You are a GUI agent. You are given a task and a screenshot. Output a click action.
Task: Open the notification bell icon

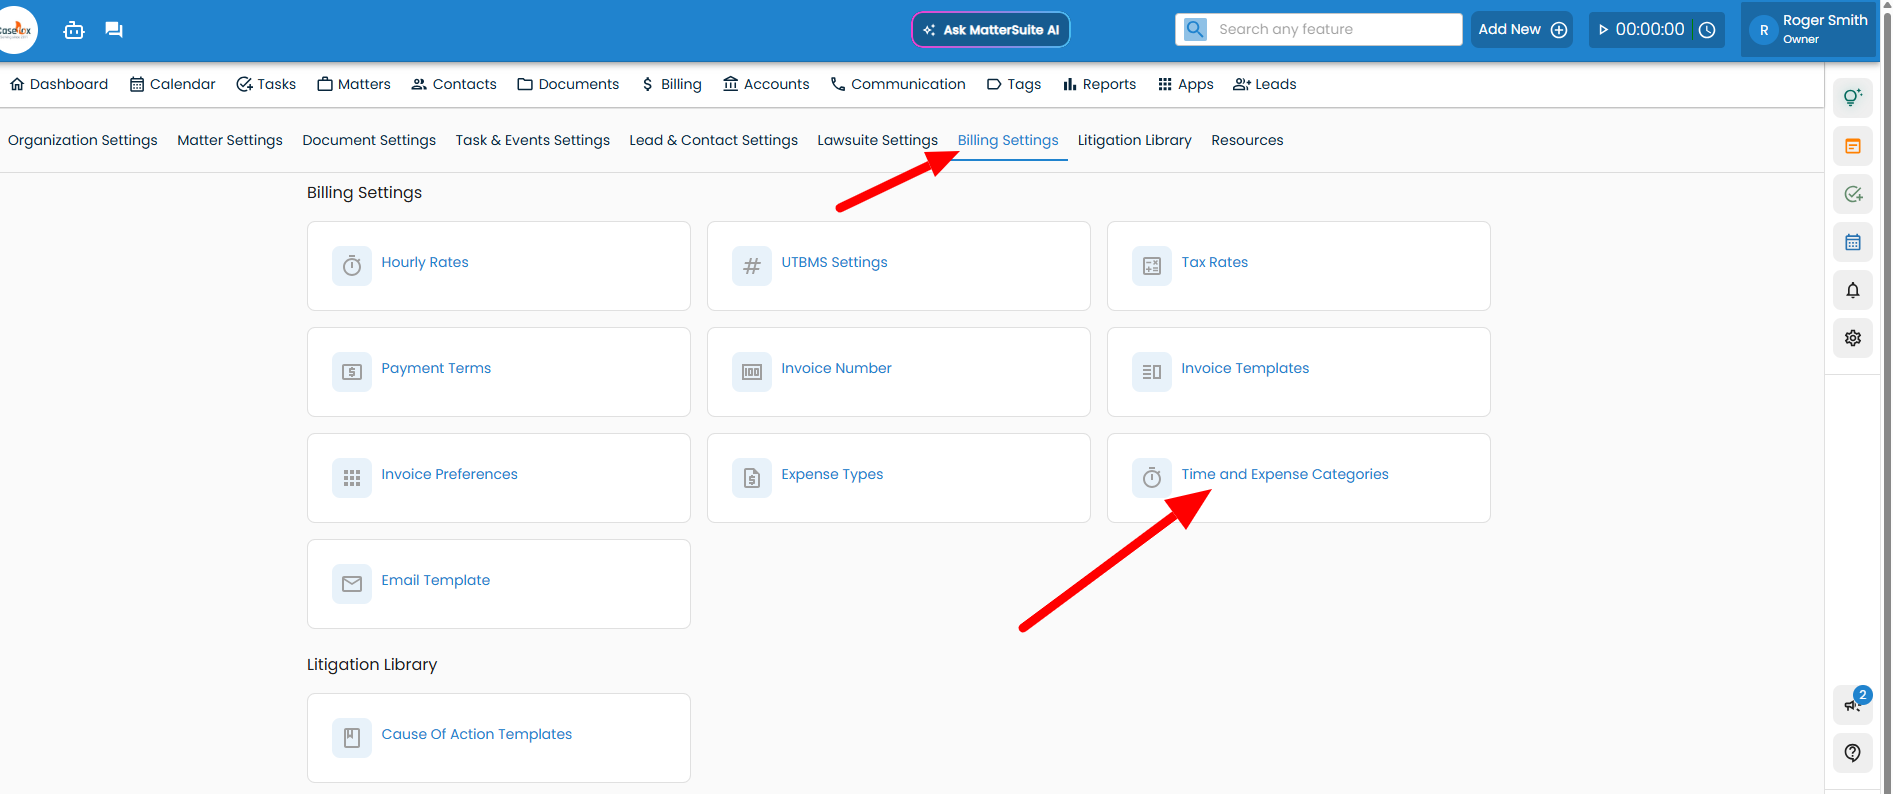[1852, 290]
